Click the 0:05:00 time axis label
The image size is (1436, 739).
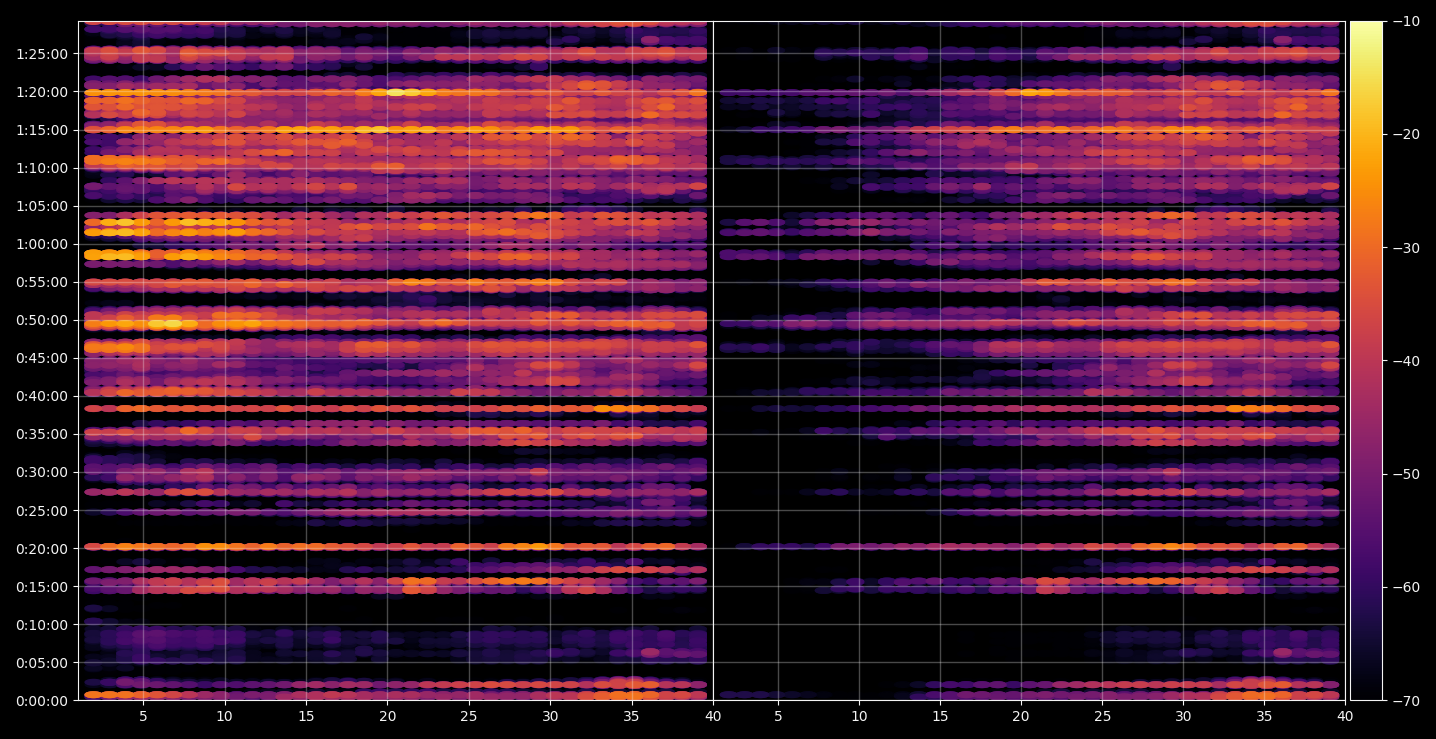click(x=42, y=663)
